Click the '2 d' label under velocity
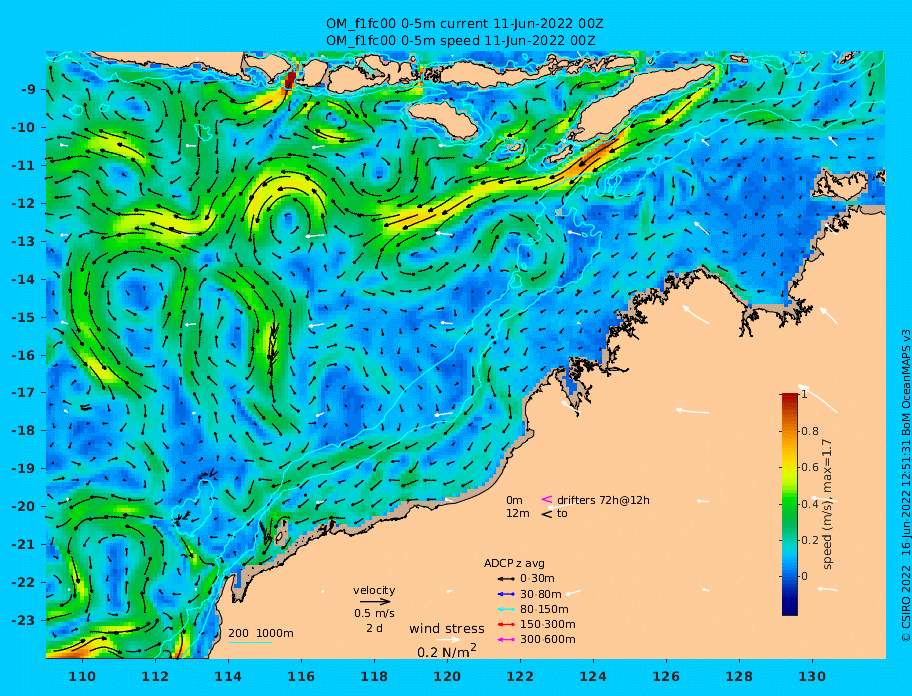The height and width of the screenshot is (696, 912). 374,629
